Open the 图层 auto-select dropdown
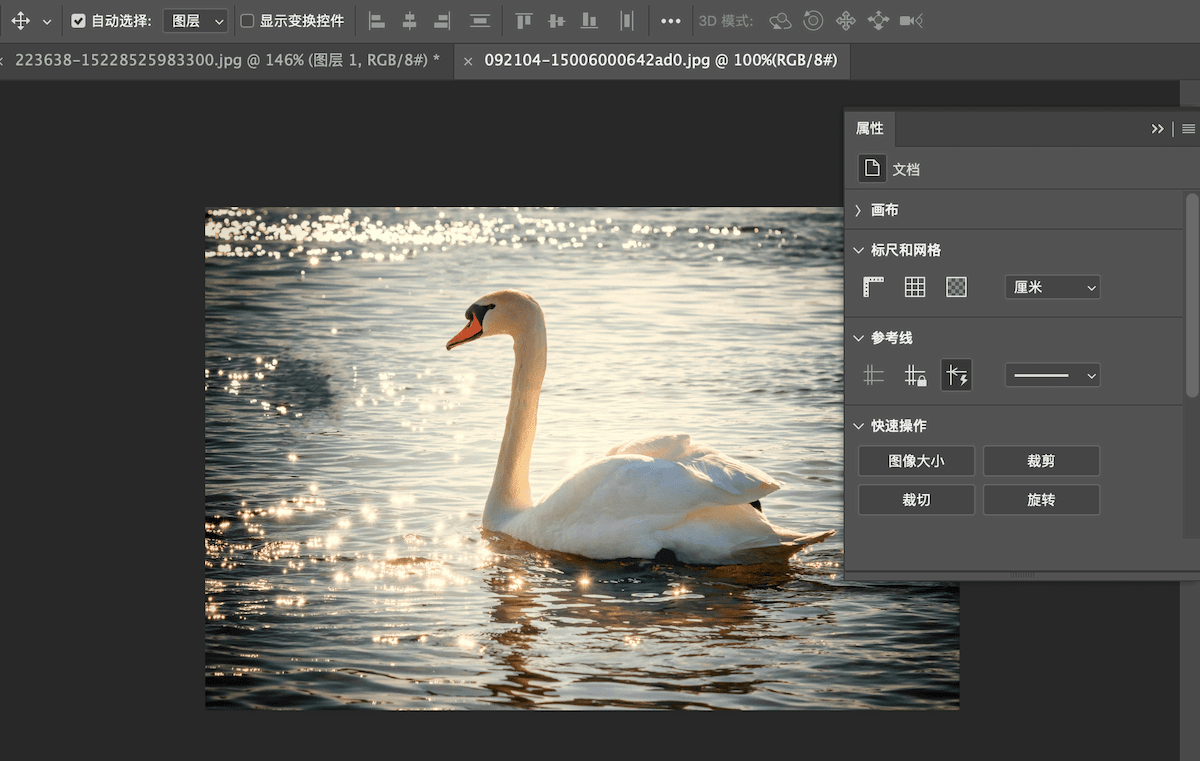This screenshot has height=761, width=1200. point(195,21)
